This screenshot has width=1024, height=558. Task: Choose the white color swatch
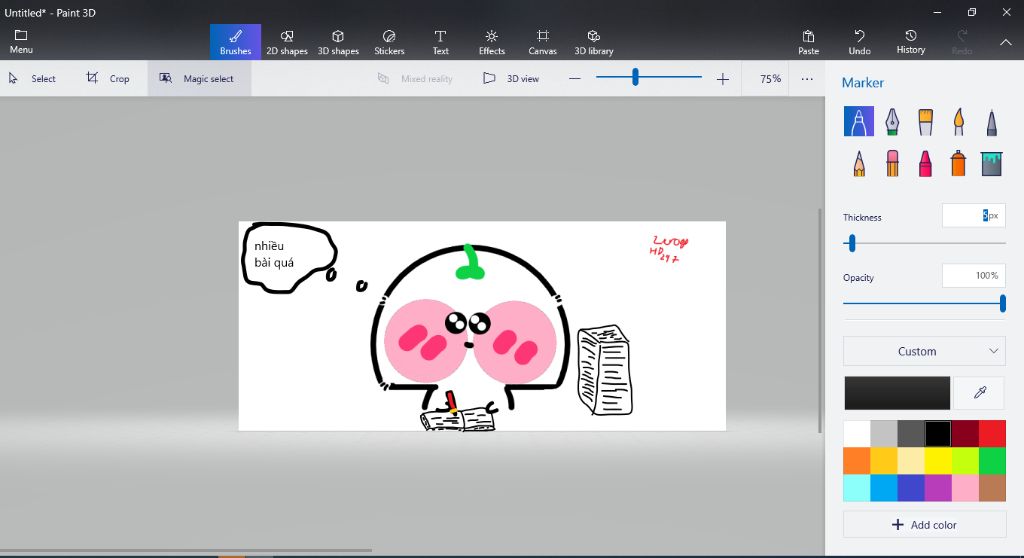point(856,433)
